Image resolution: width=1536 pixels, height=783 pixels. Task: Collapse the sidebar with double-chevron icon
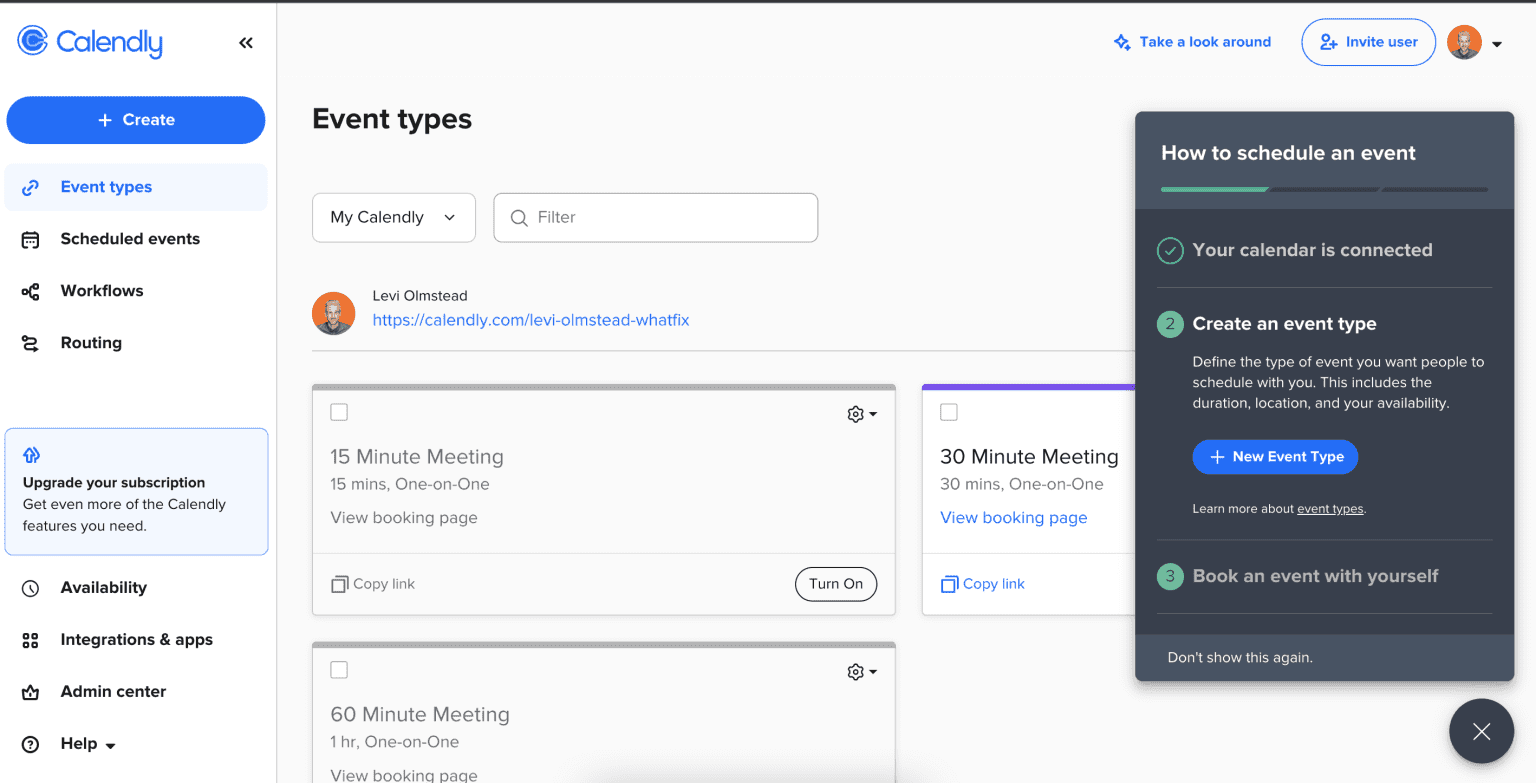coord(246,43)
